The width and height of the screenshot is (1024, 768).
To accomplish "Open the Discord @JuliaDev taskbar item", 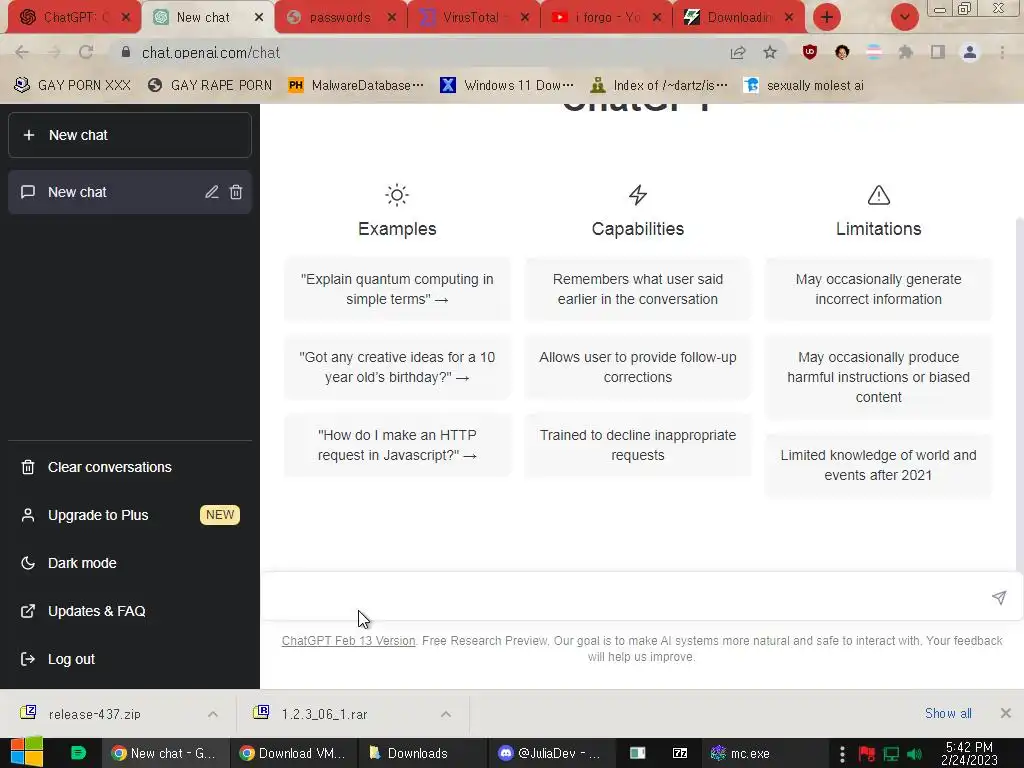I will click(x=551, y=753).
